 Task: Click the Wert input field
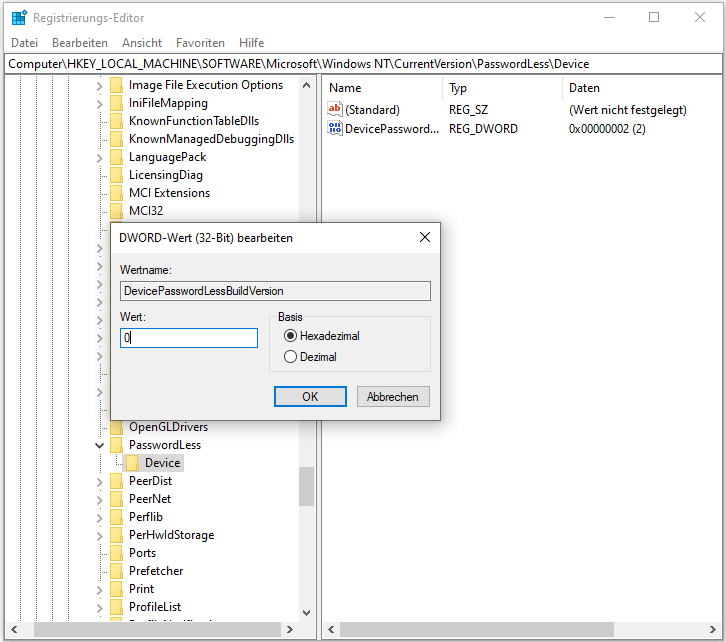pos(188,338)
